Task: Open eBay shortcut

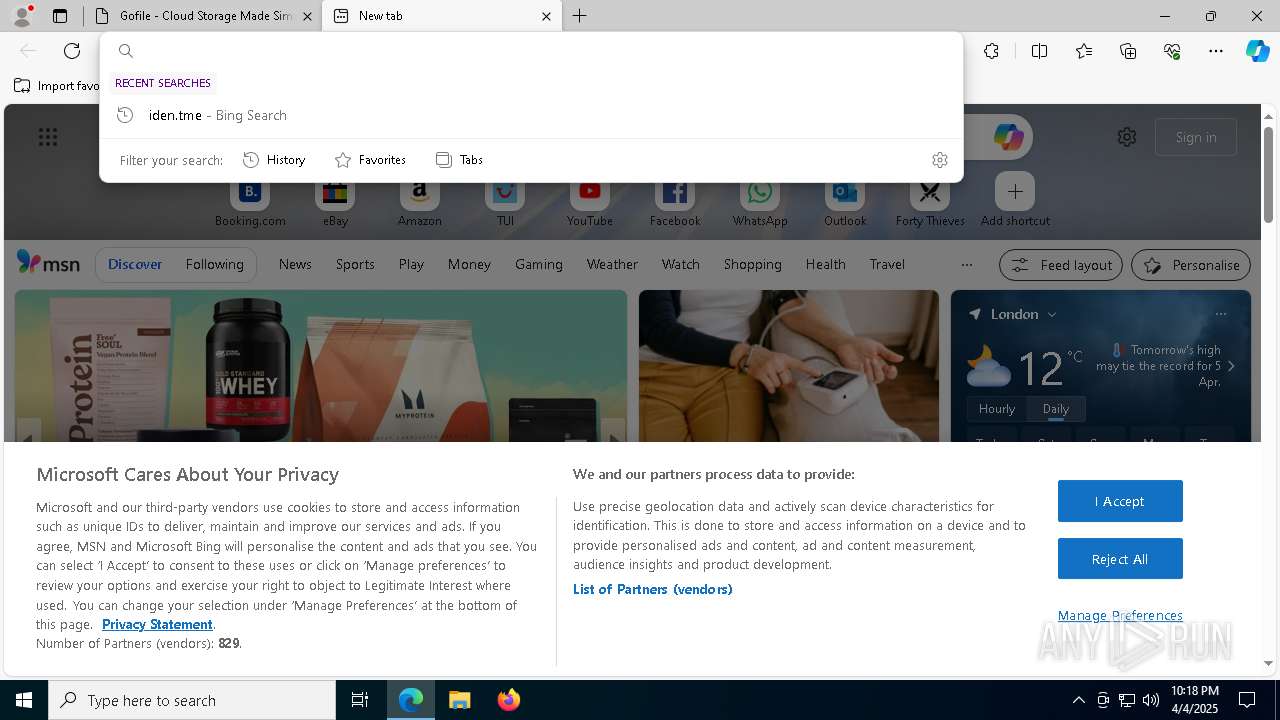Action: point(335,202)
